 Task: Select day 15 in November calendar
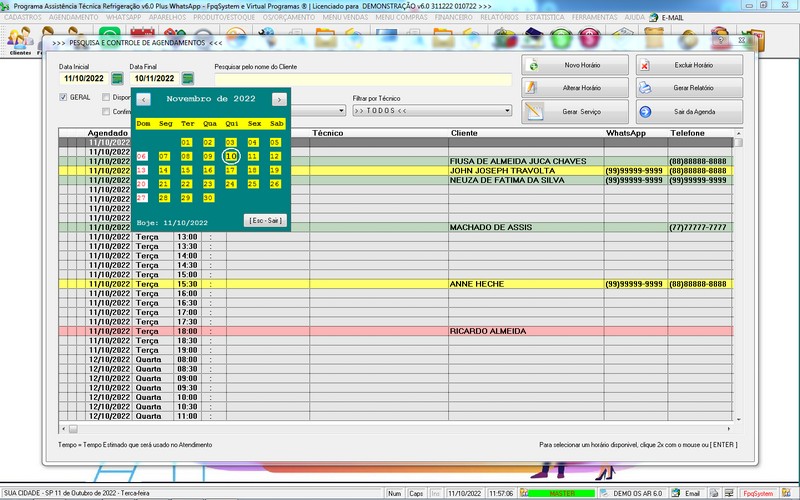[186, 170]
